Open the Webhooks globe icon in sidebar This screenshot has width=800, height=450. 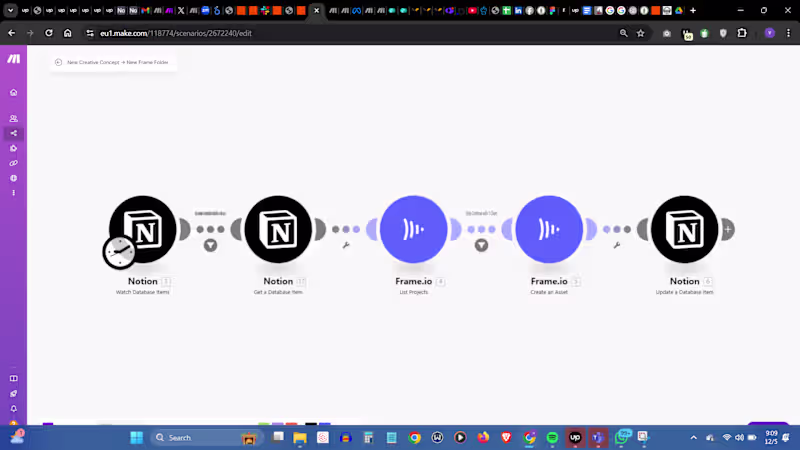point(14,178)
